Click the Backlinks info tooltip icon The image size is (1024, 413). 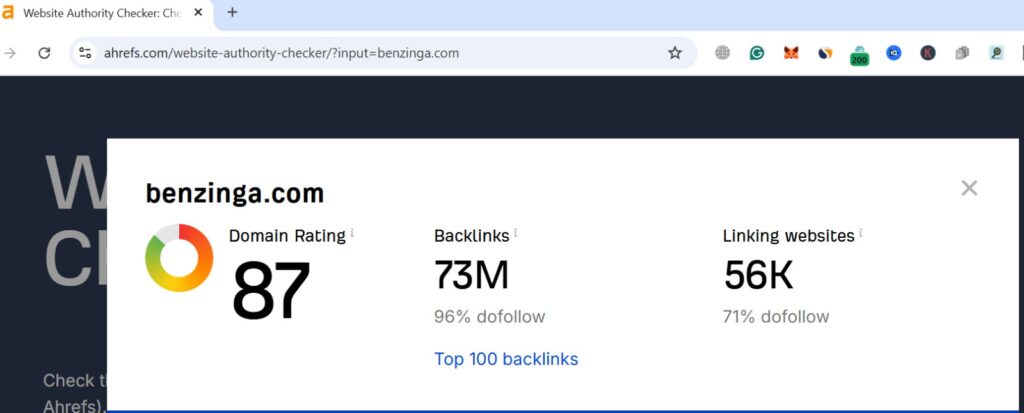pyautogui.click(x=515, y=233)
